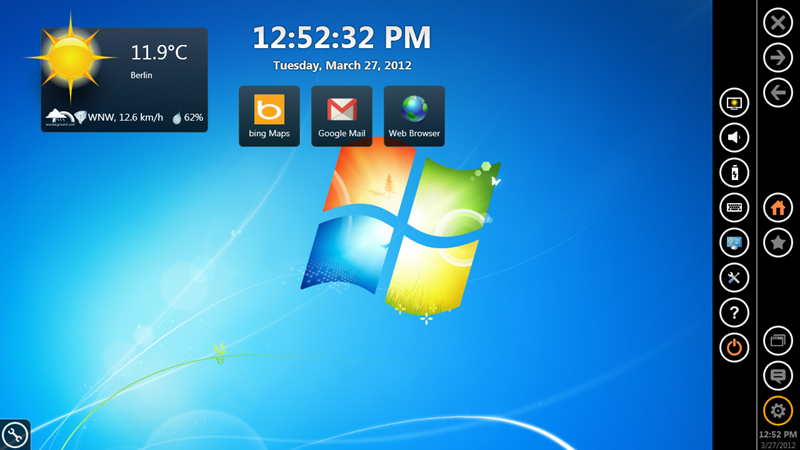
Task: Open the tools wrench-screwdriver icon
Action: [734, 278]
